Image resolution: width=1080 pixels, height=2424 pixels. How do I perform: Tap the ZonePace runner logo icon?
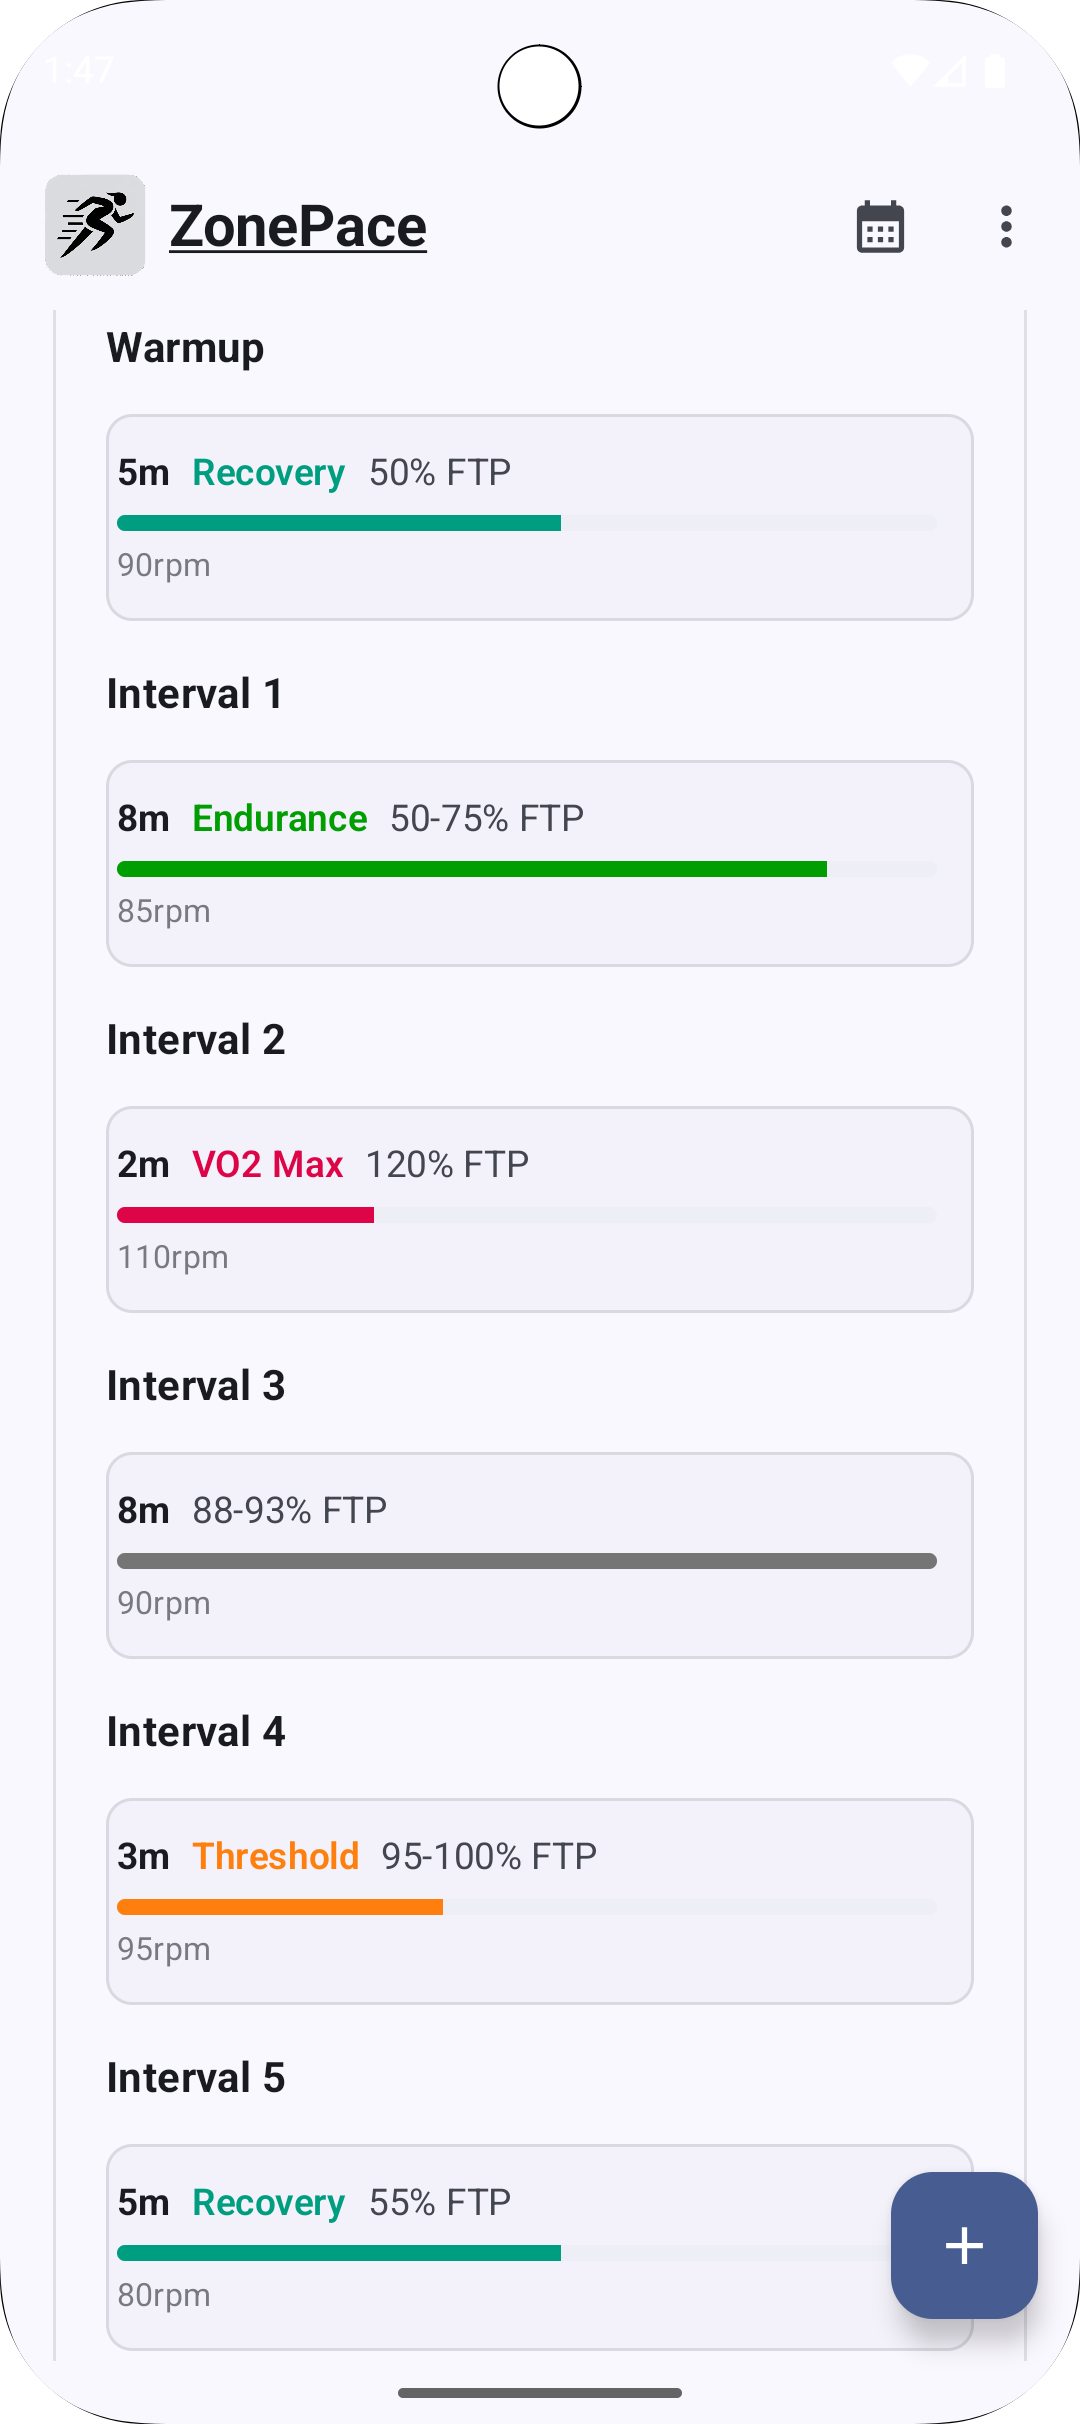(x=95, y=225)
